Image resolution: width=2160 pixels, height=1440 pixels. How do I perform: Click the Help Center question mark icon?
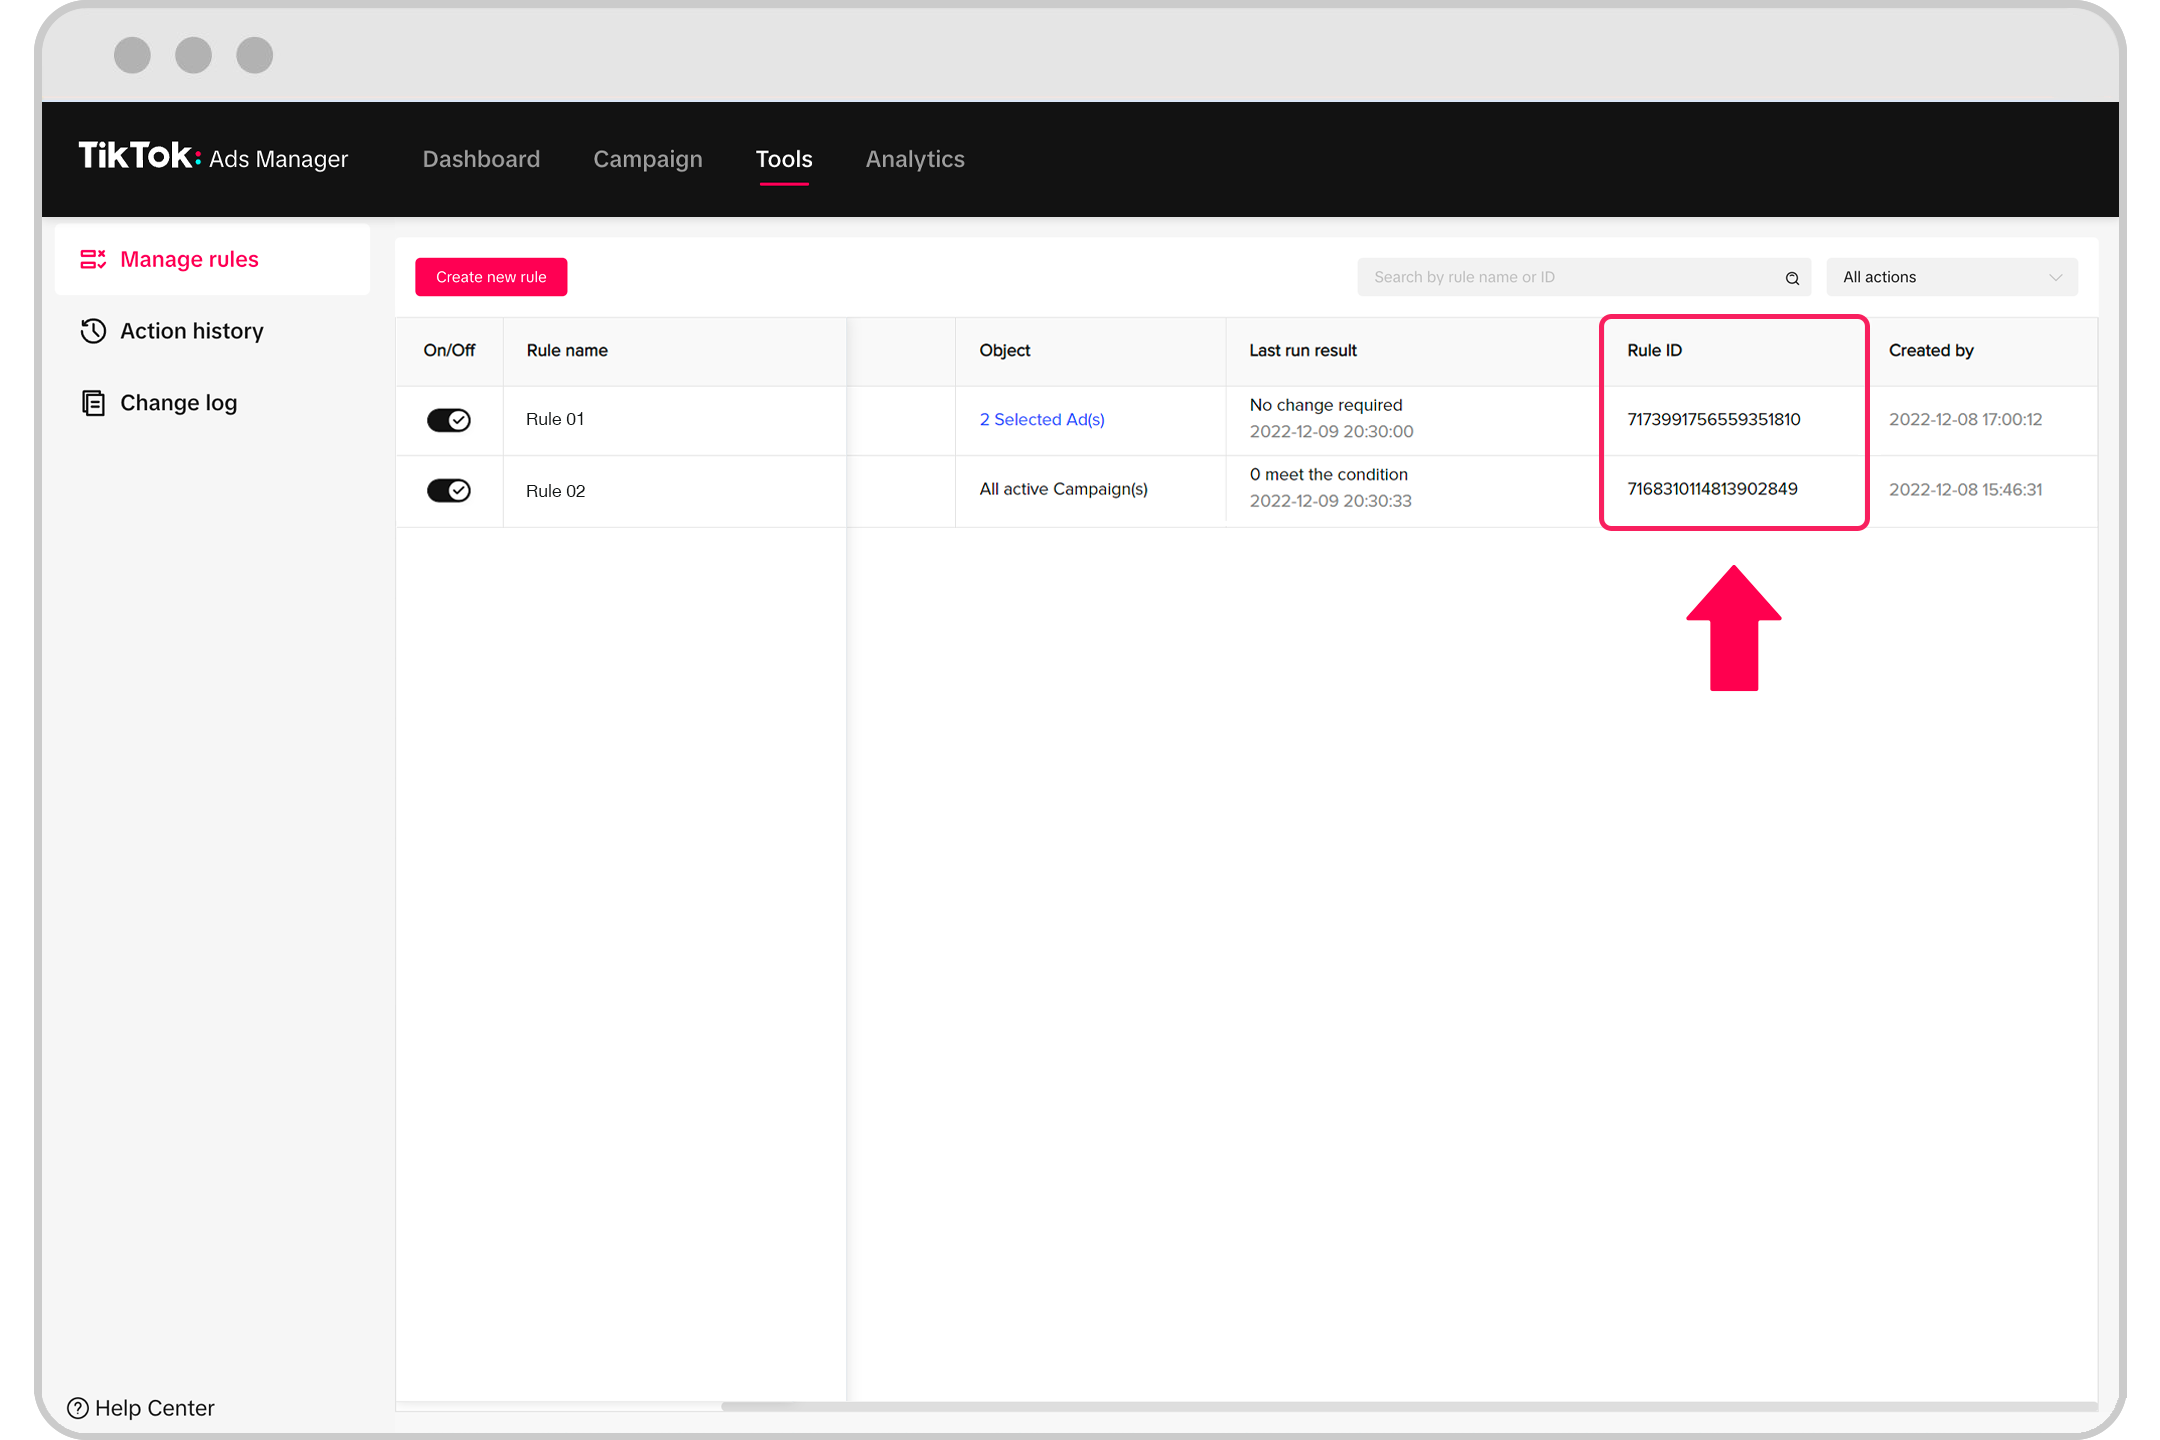click(x=78, y=1408)
